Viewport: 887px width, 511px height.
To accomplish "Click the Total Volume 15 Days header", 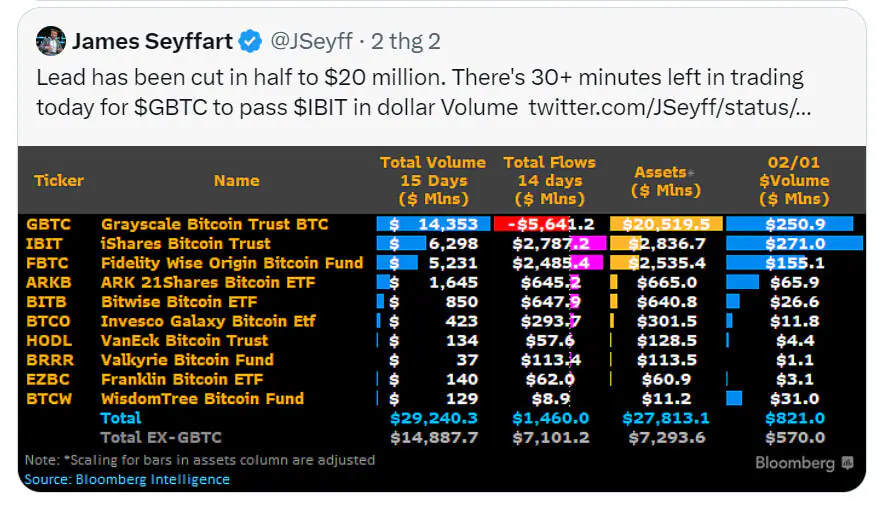I will click(x=432, y=181).
